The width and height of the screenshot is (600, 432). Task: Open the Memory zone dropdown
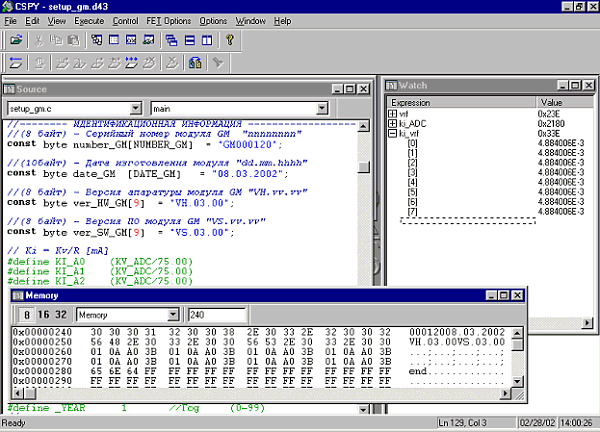pos(173,315)
